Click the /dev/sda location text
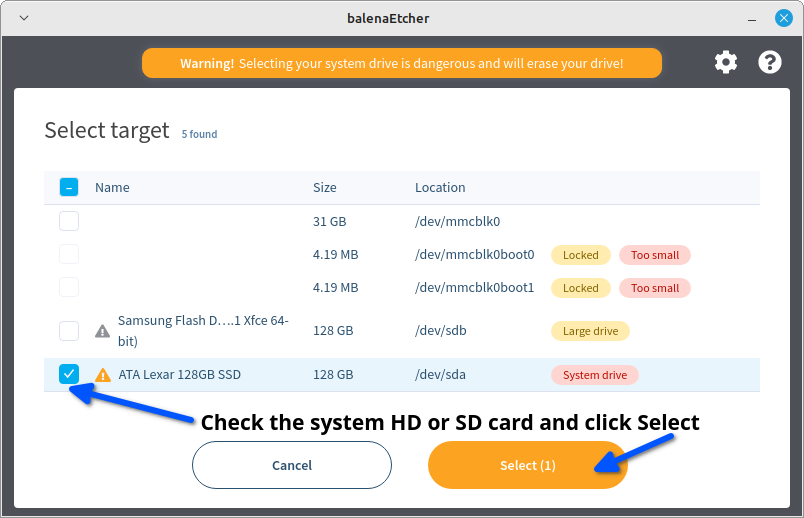This screenshot has width=804, height=518. (440, 375)
